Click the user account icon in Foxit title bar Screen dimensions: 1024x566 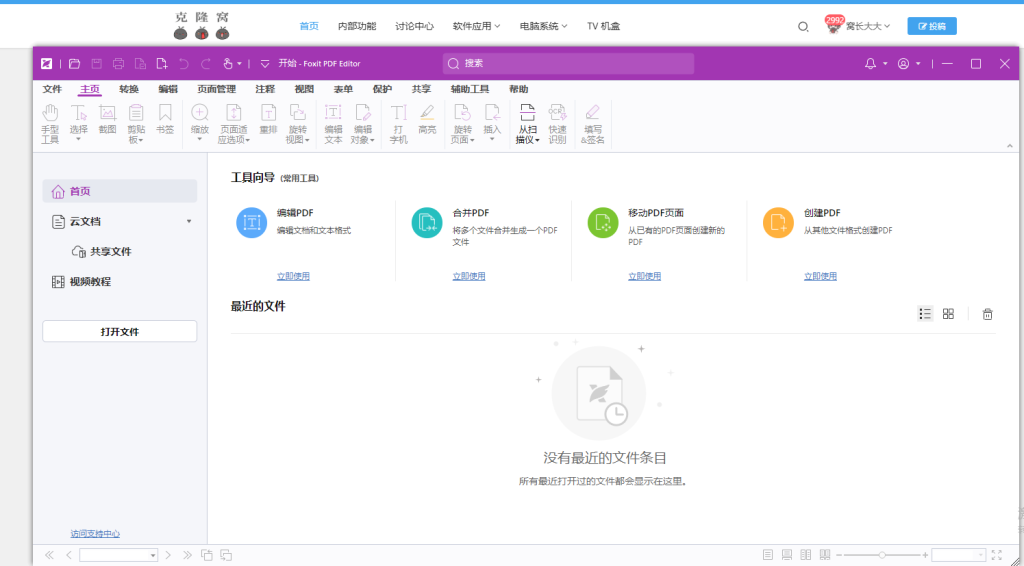(x=903, y=63)
